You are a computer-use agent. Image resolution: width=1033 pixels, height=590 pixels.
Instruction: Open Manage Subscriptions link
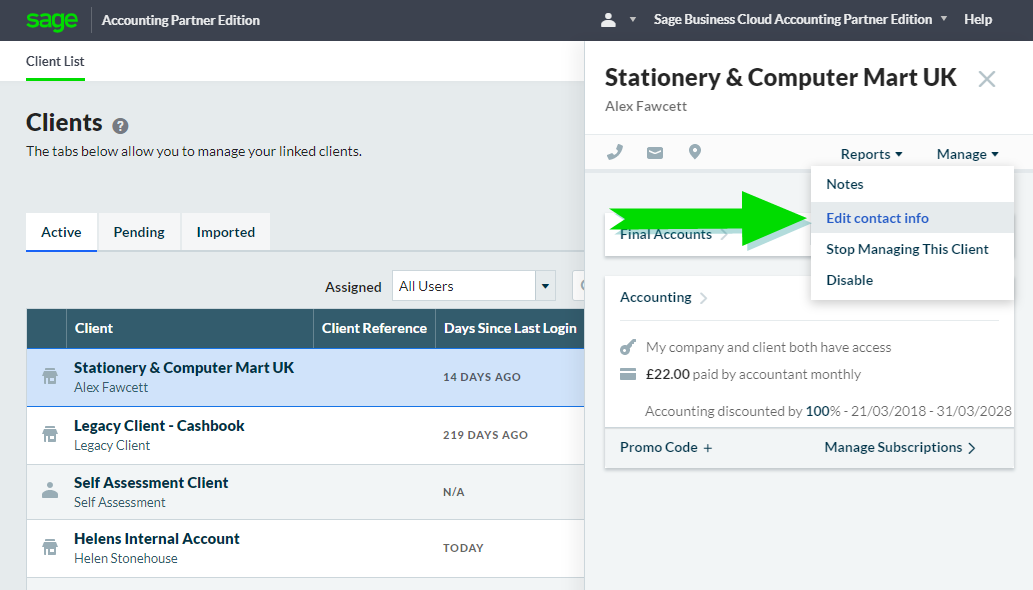point(899,447)
